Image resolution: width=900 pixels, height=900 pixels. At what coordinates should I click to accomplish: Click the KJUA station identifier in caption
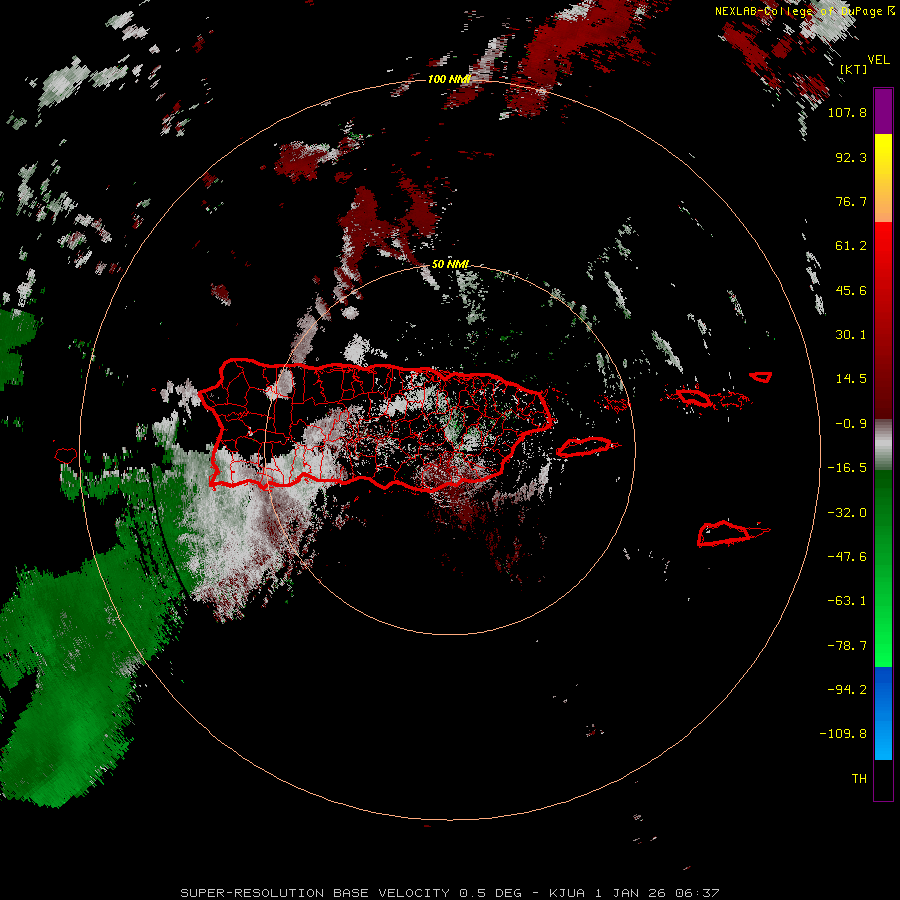[x=567, y=893]
